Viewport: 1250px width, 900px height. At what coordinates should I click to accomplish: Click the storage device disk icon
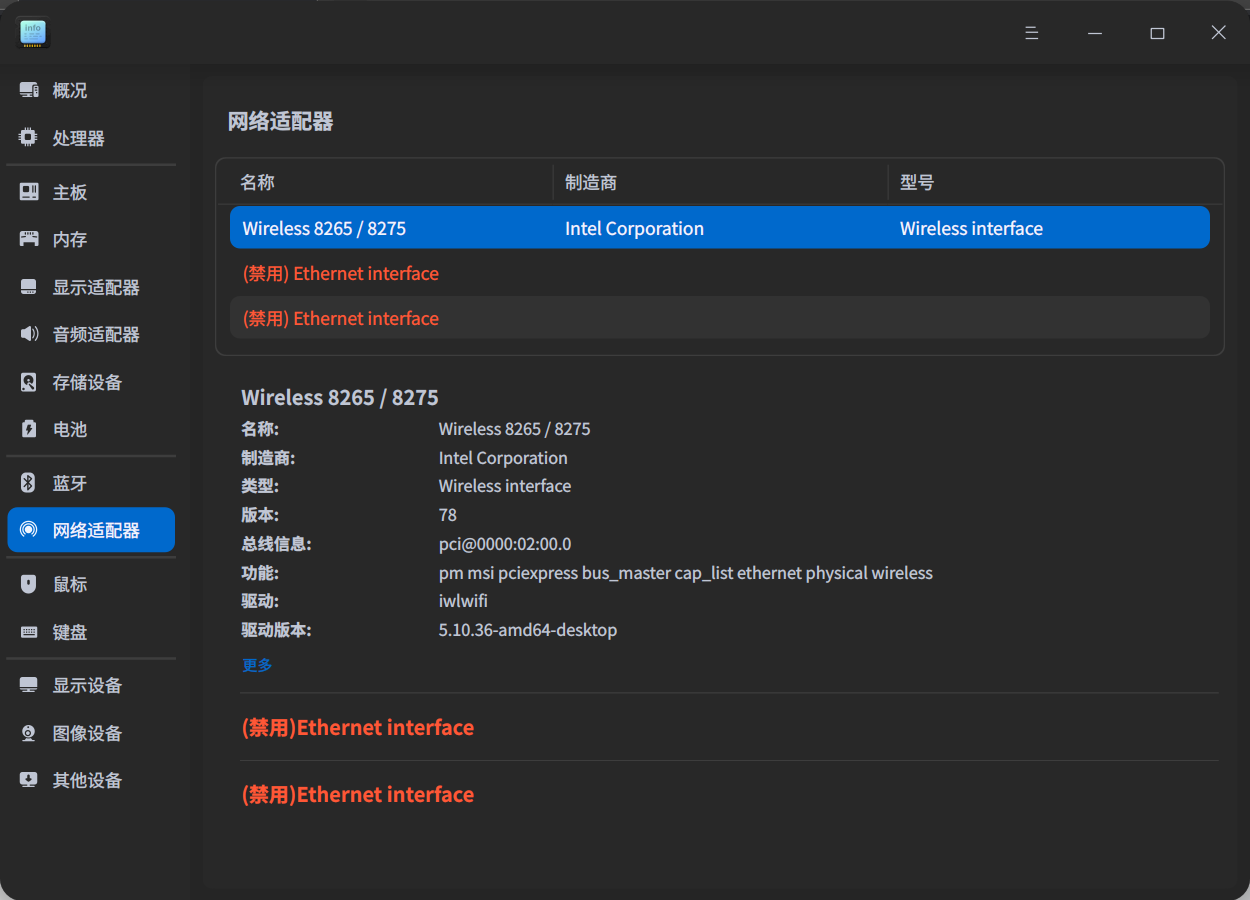click(29, 382)
